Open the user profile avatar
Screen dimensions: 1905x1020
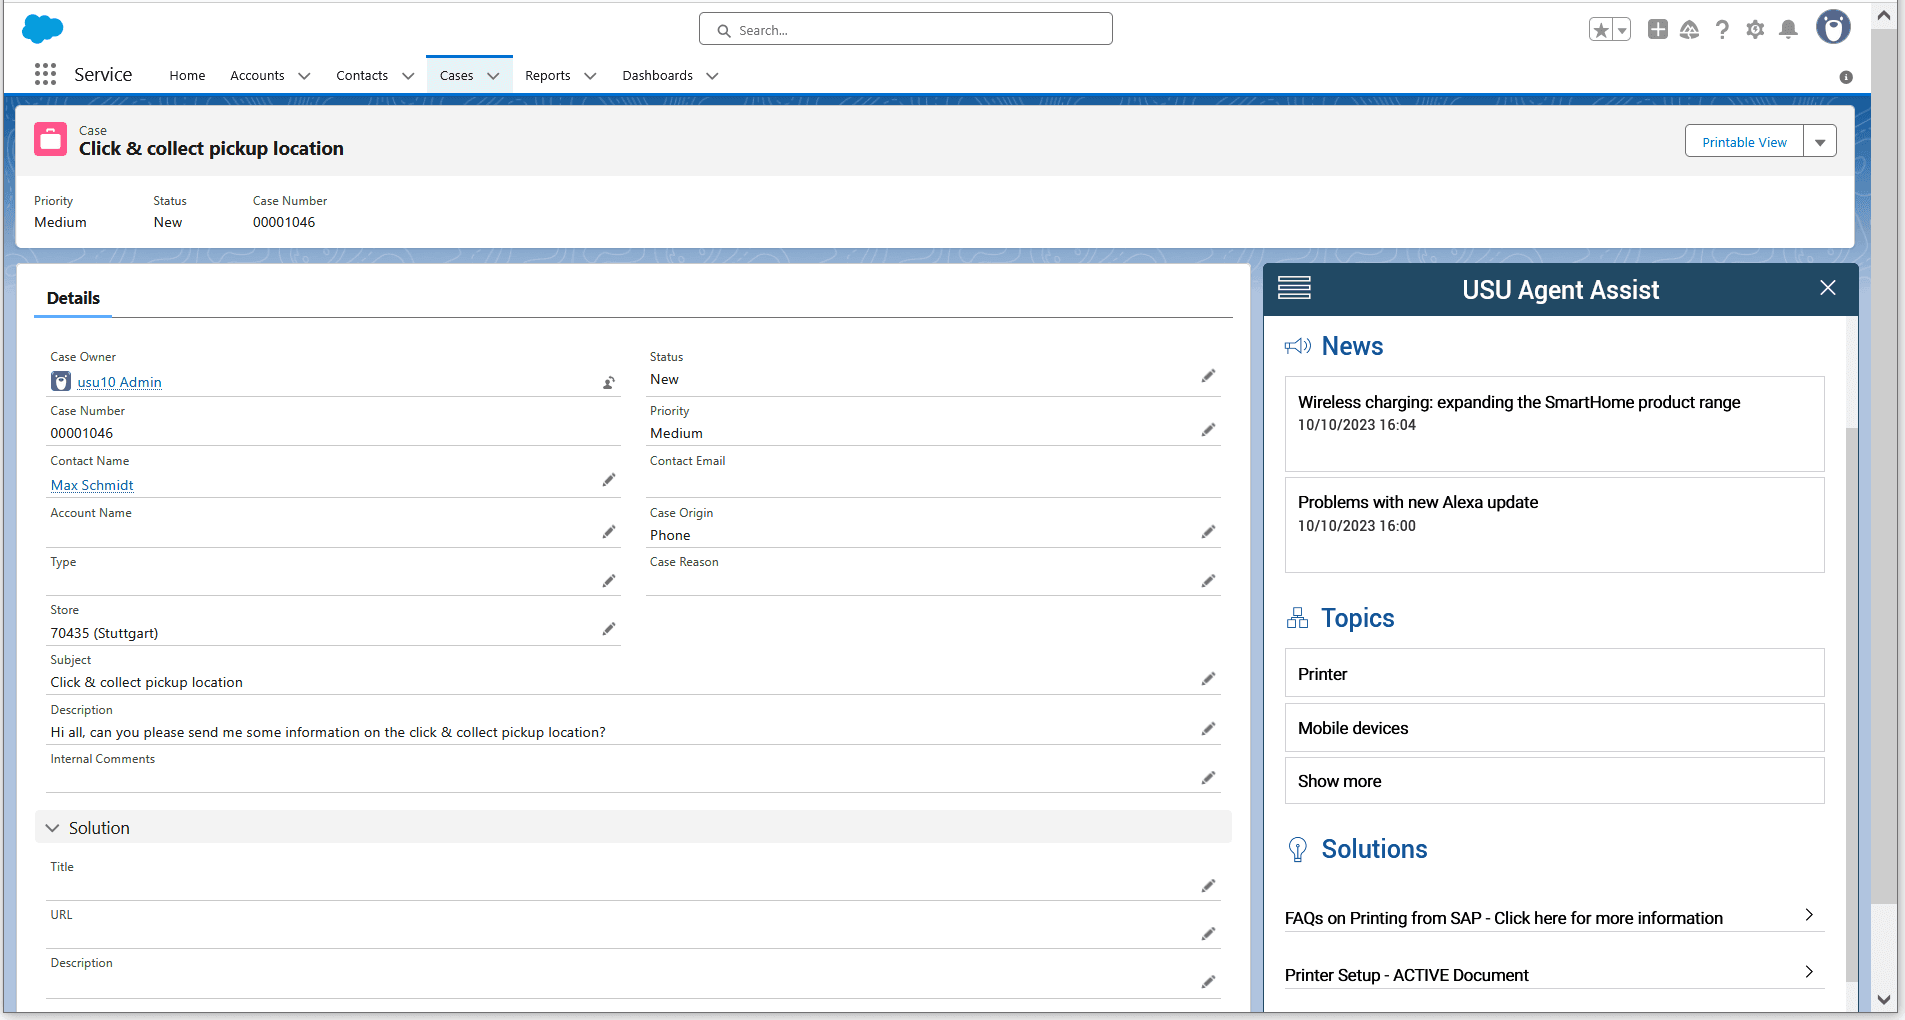click(1833, 28)
